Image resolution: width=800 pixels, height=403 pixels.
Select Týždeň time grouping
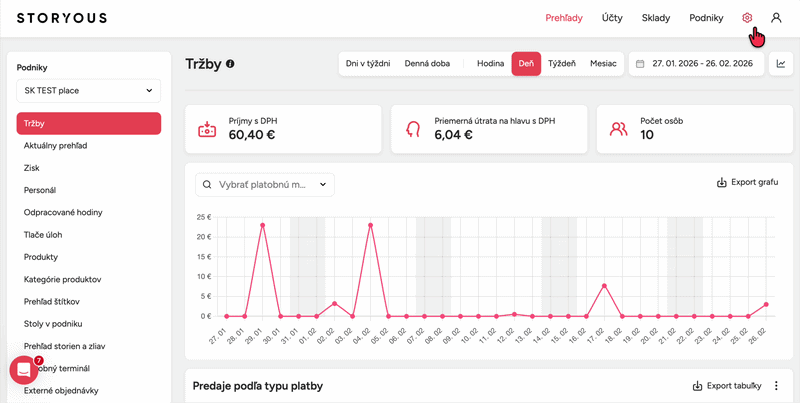(561, 64)
